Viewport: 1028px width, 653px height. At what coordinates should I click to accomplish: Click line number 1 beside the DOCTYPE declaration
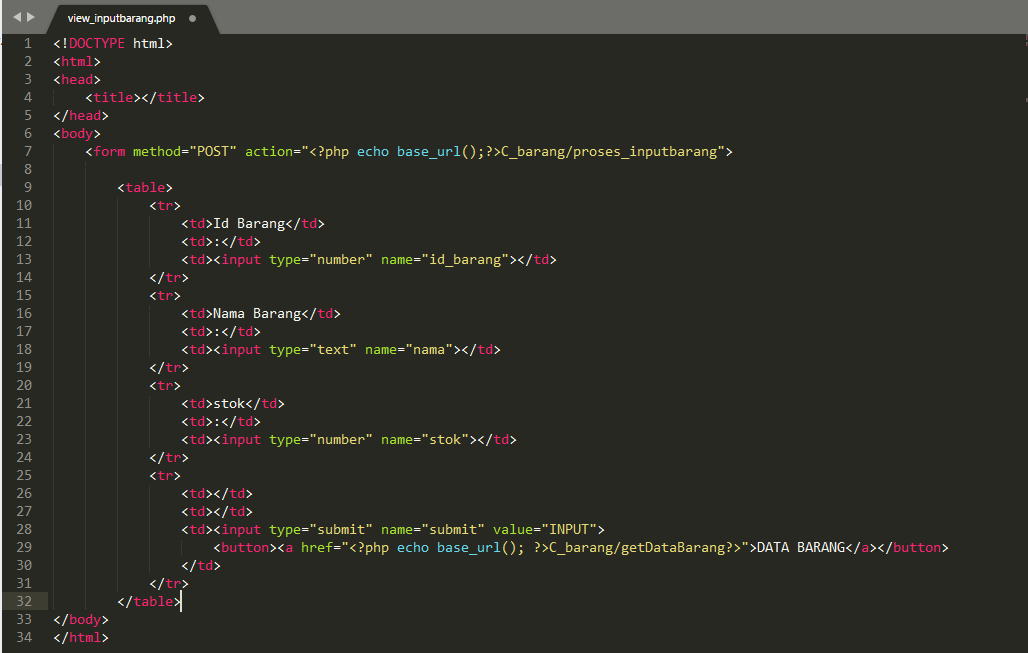tap(26, 43)
